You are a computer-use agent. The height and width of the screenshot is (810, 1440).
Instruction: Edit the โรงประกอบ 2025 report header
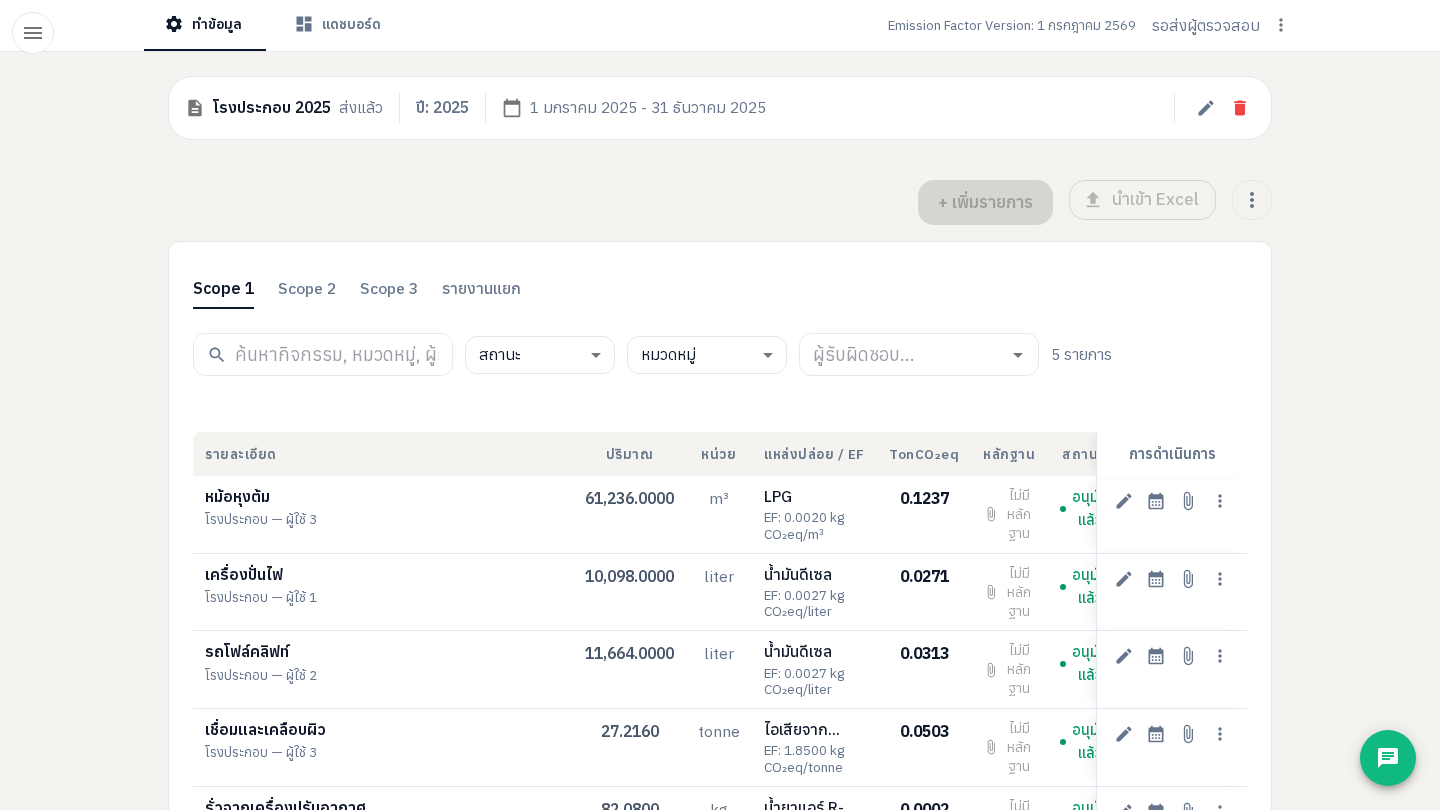[x=1206, y=108]
